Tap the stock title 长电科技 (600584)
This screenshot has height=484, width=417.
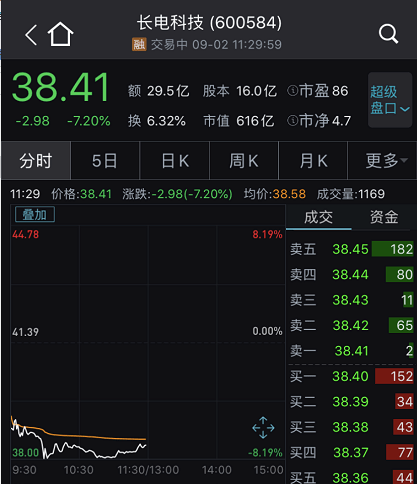tap(209, 23)
